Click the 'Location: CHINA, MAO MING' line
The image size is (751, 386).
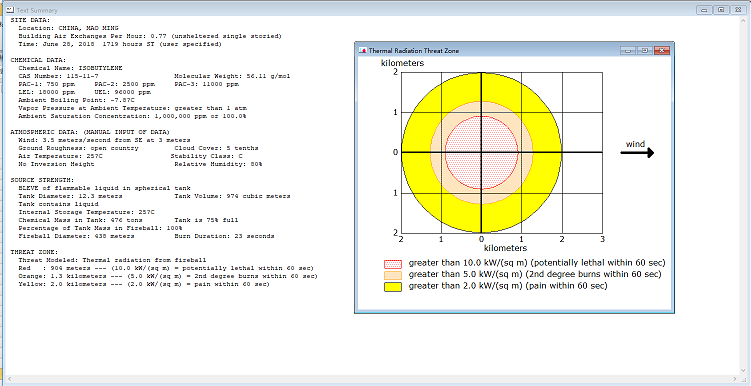[68, 28]
